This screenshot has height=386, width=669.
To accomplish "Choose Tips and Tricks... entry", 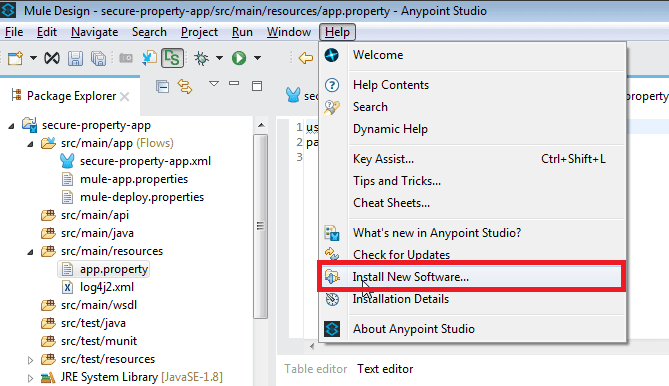I will pyautogui.click(x=472, y=181).
